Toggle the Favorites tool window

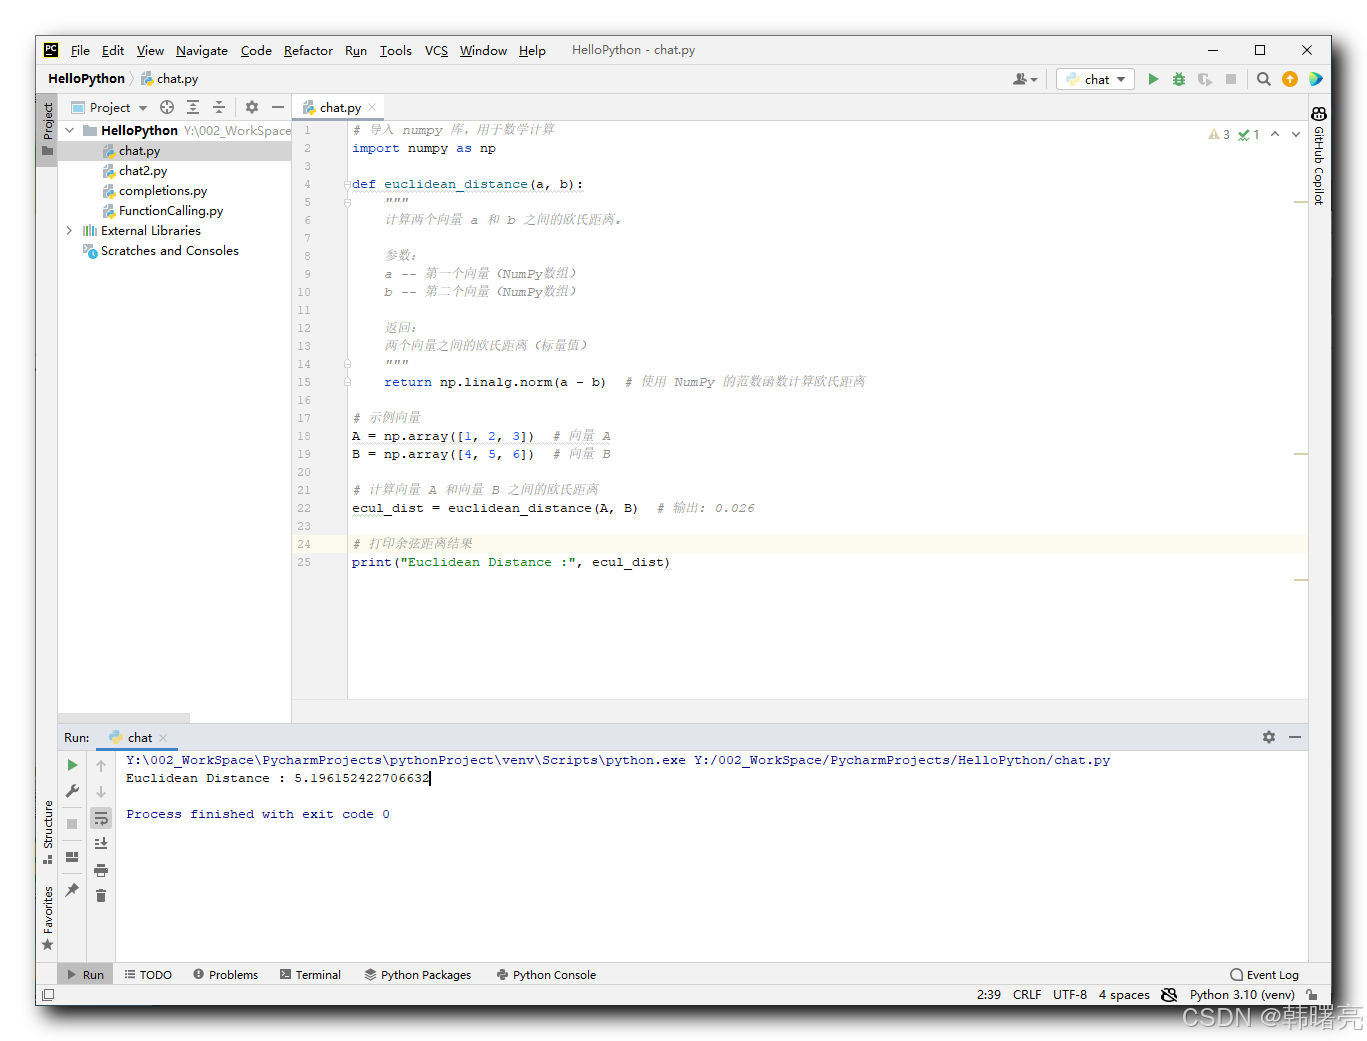point(47,918)
